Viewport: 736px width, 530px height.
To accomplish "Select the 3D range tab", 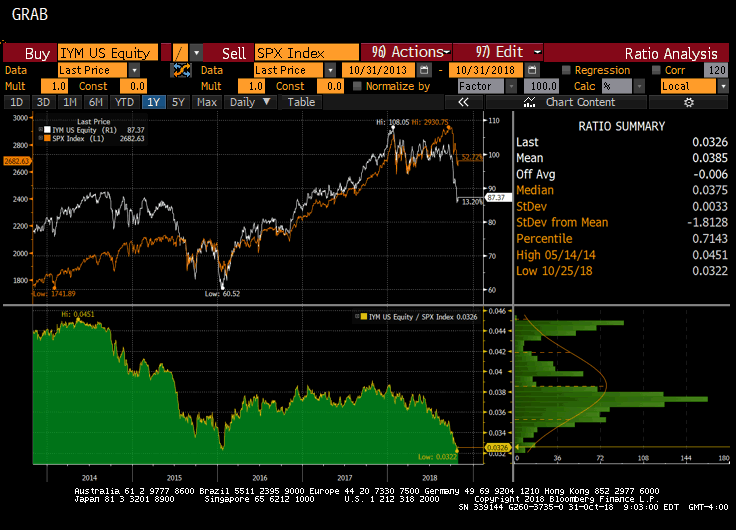I will click(x=43, y=102).
